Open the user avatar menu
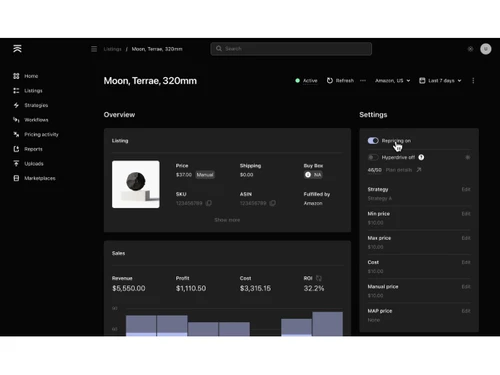Viewport: 500px width, 375px height. coord(486,49)
